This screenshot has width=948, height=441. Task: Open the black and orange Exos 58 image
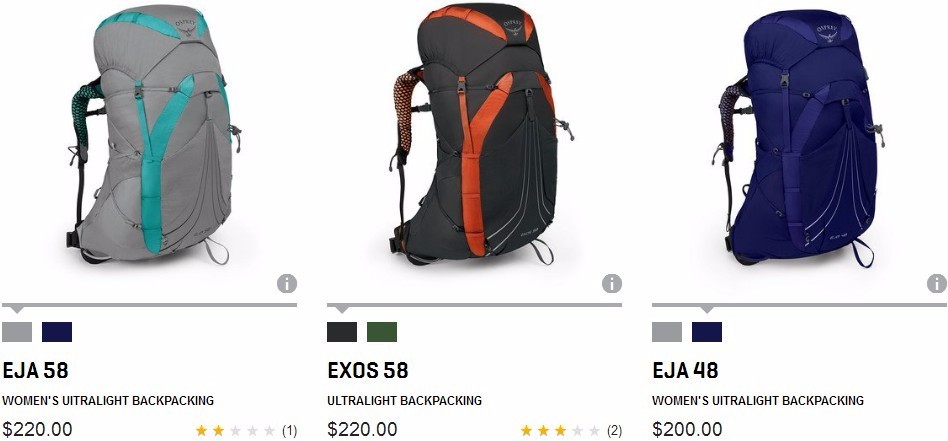481,134
